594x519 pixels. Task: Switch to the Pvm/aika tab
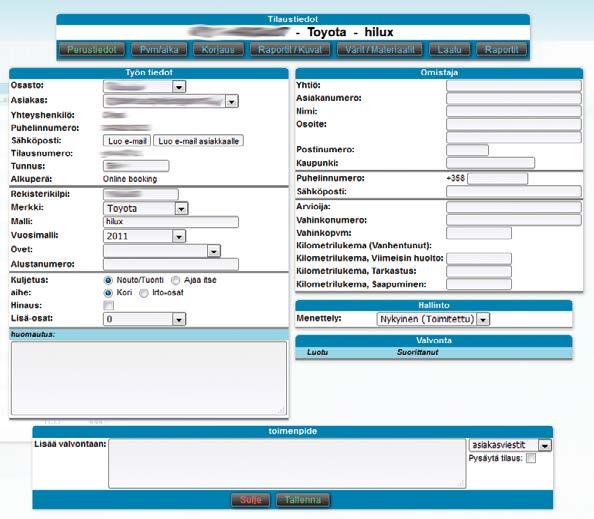(159, 49)
